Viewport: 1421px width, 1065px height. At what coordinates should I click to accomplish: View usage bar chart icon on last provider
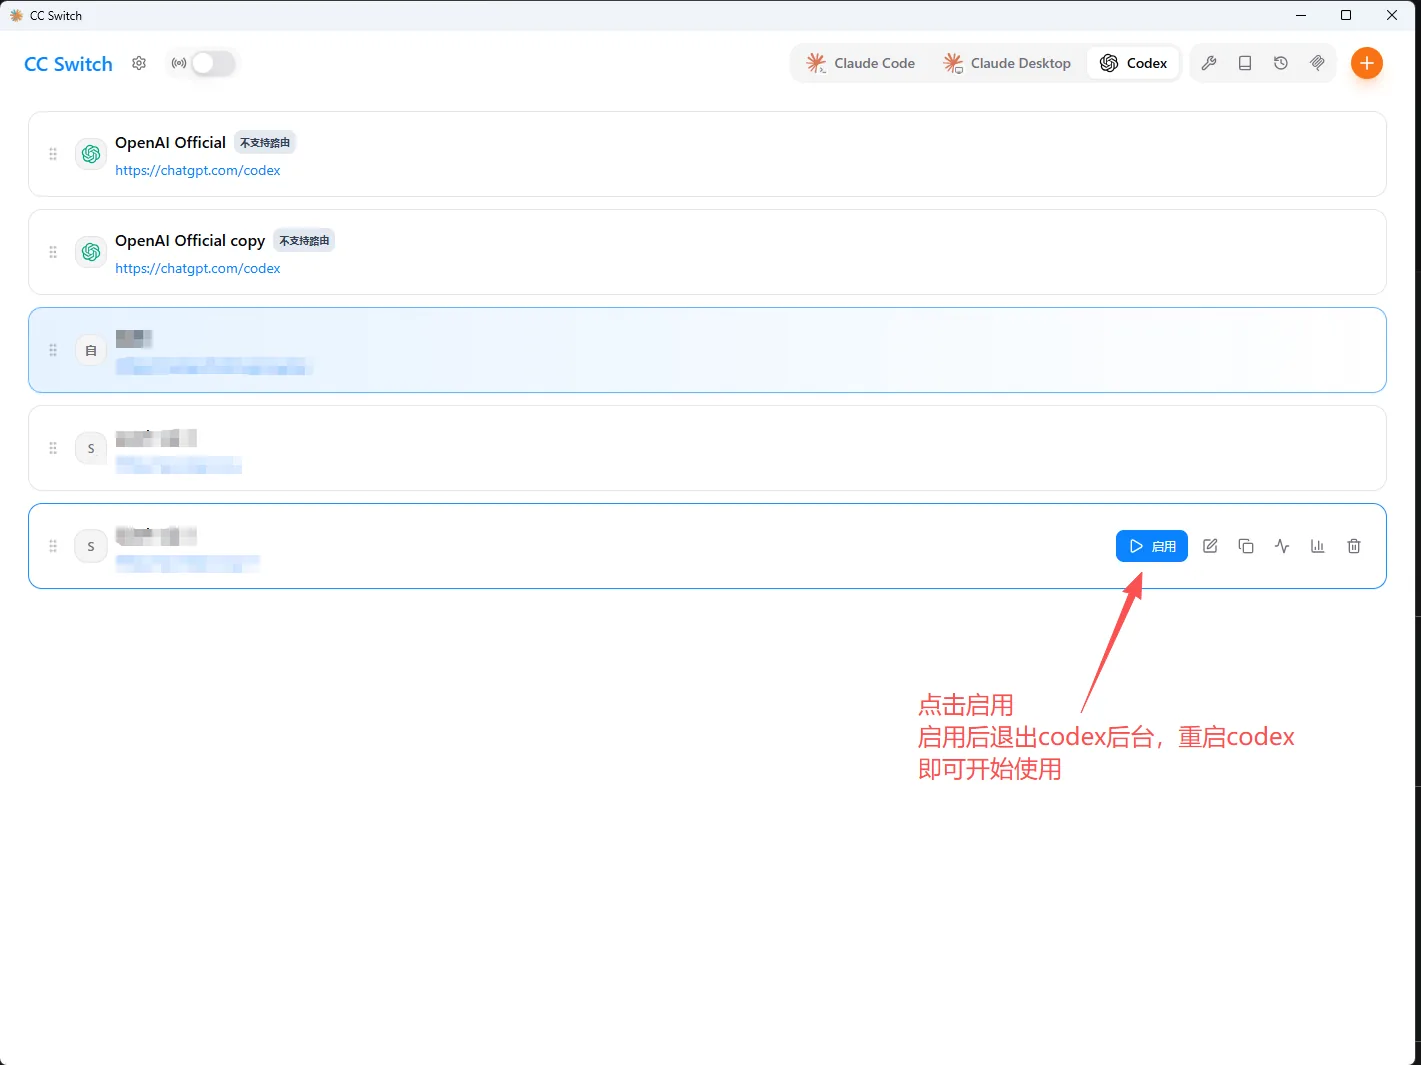coord(1318,546)
